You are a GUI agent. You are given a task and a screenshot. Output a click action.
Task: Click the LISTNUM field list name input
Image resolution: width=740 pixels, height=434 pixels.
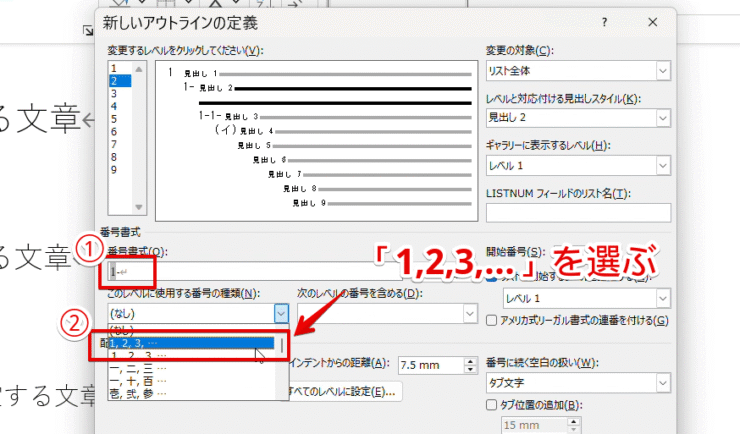pyautogui.click(x=578, y=213)
